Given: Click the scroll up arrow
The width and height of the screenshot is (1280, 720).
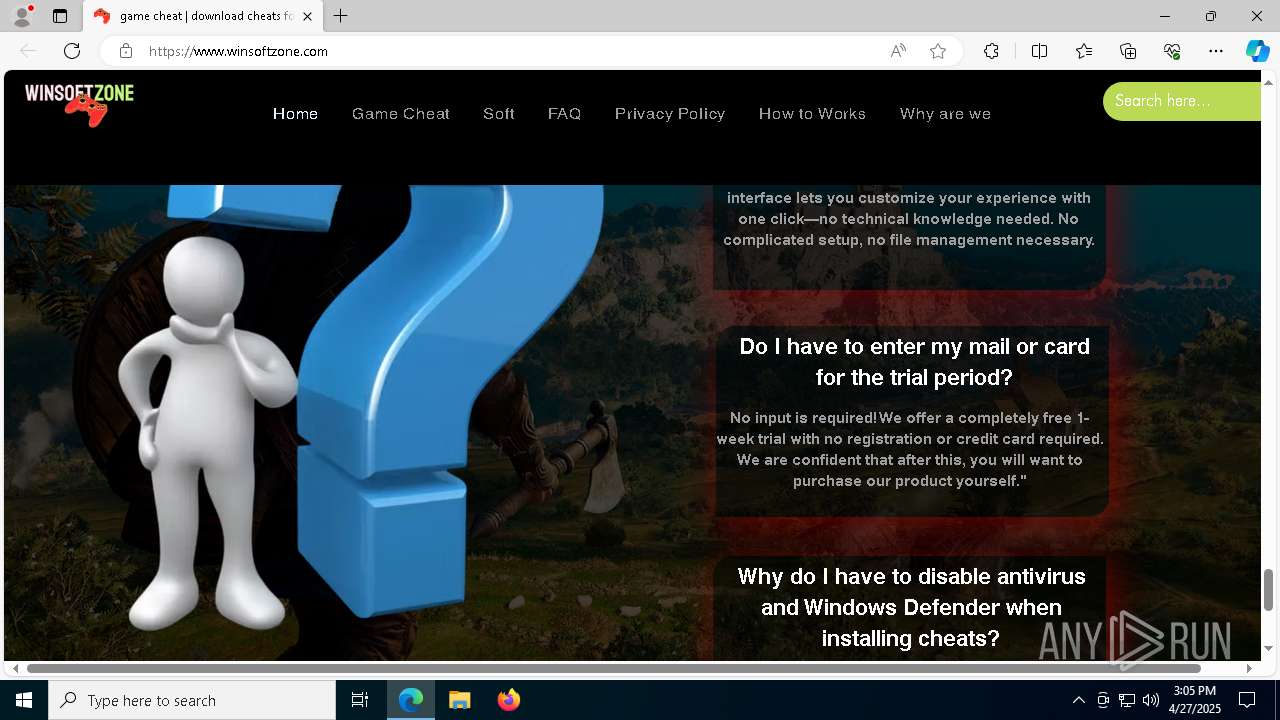Looking at the screenshot, I should [1269, 81].
